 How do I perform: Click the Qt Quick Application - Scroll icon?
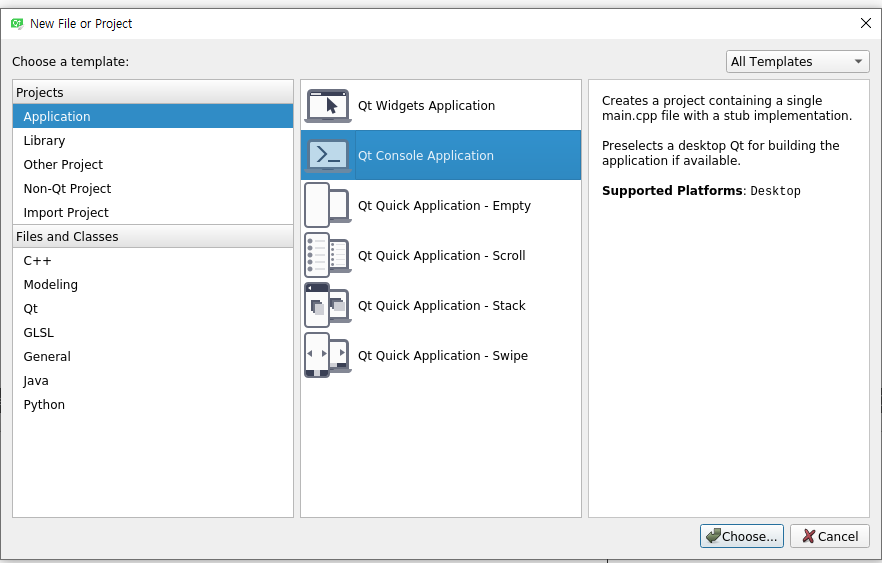(328, 255)
